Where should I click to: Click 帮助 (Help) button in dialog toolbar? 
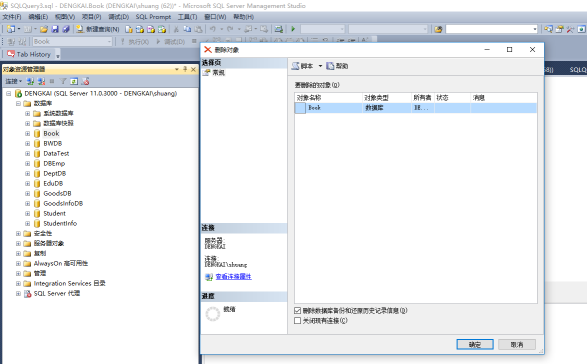[x=337, y=66]
